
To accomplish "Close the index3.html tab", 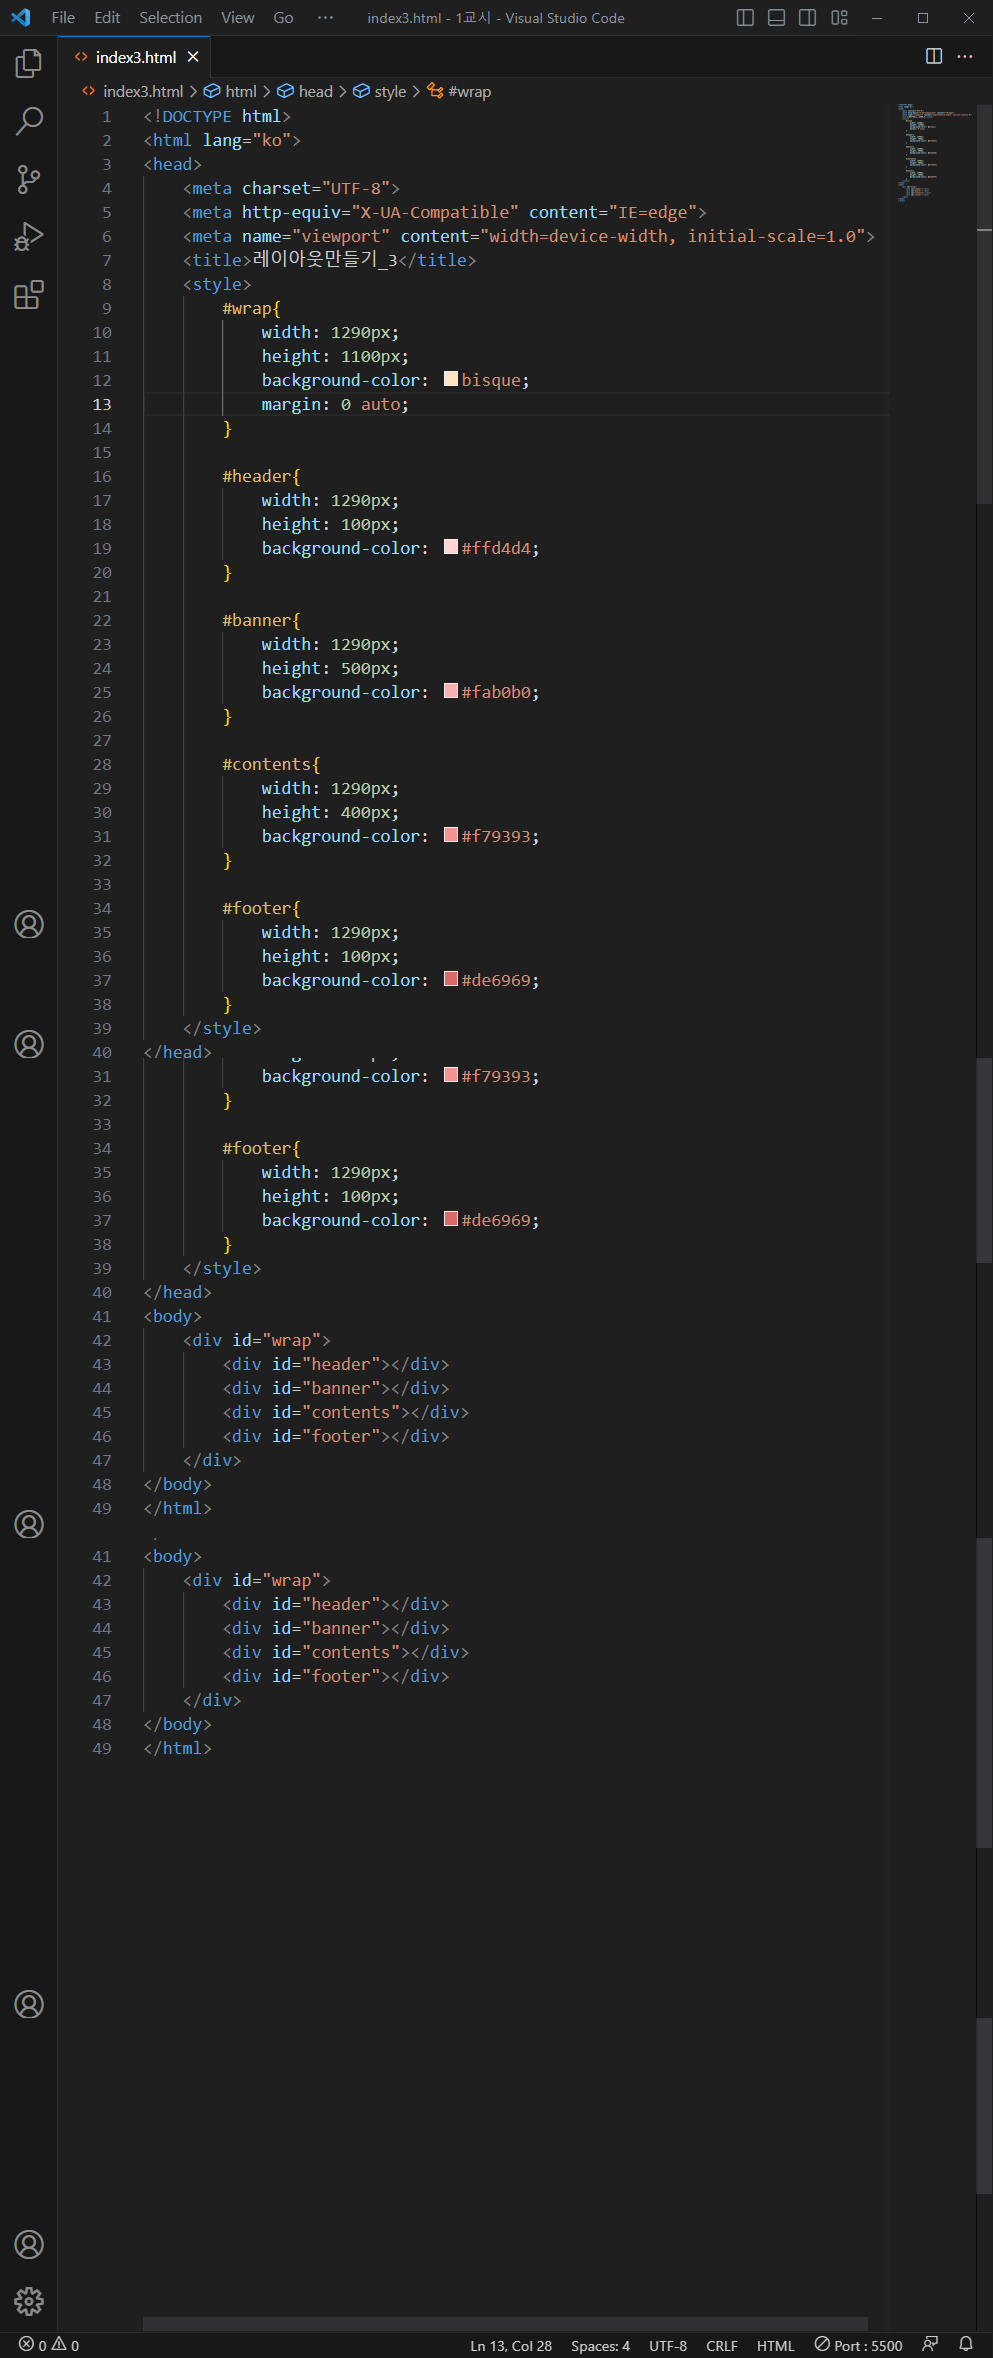I will 193,57.
